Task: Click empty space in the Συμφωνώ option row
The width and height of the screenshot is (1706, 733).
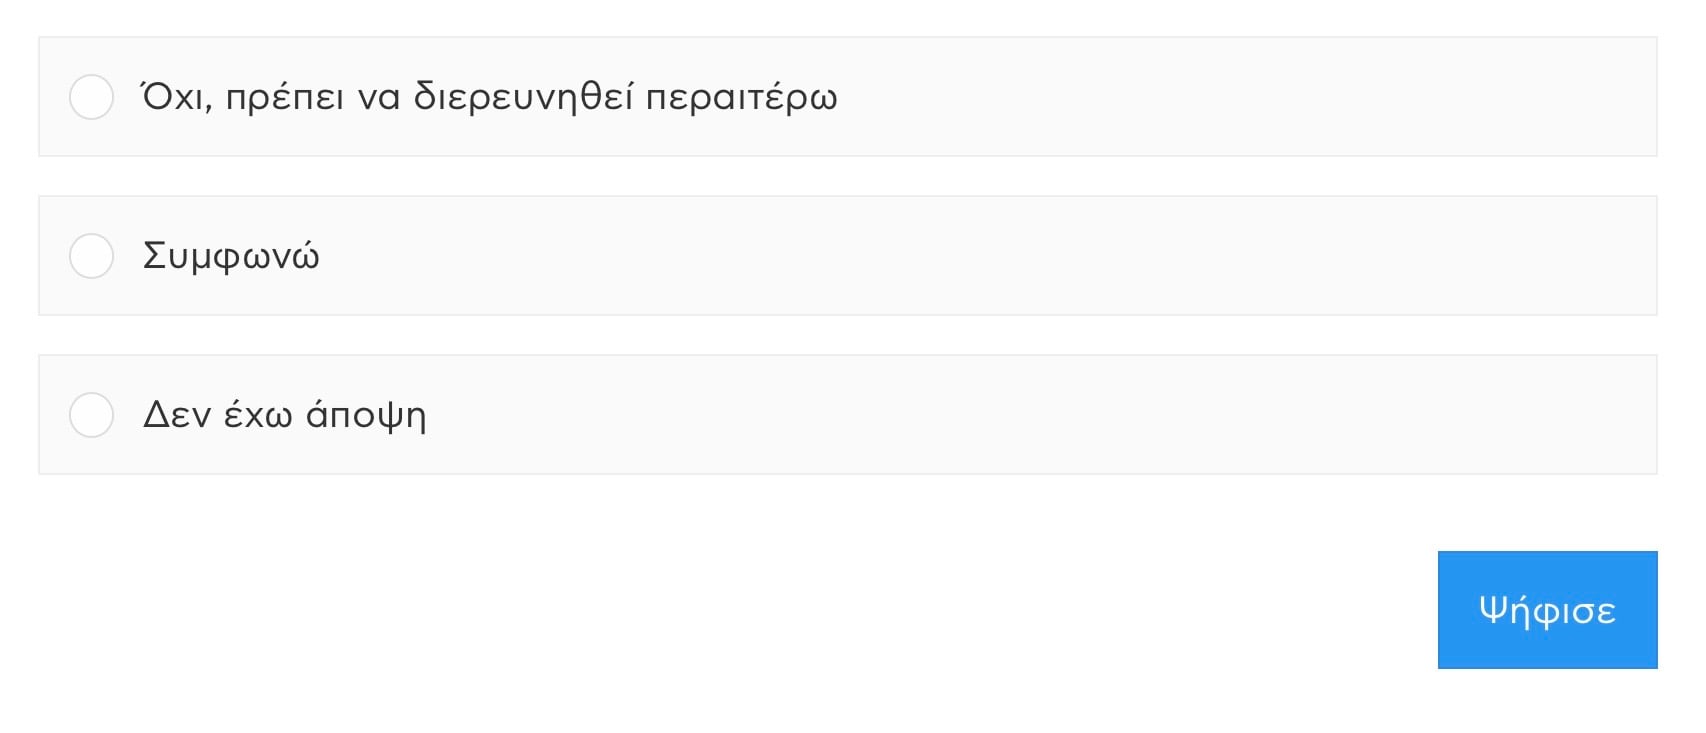Action: pyautogui.click(x=1000, y=256)
